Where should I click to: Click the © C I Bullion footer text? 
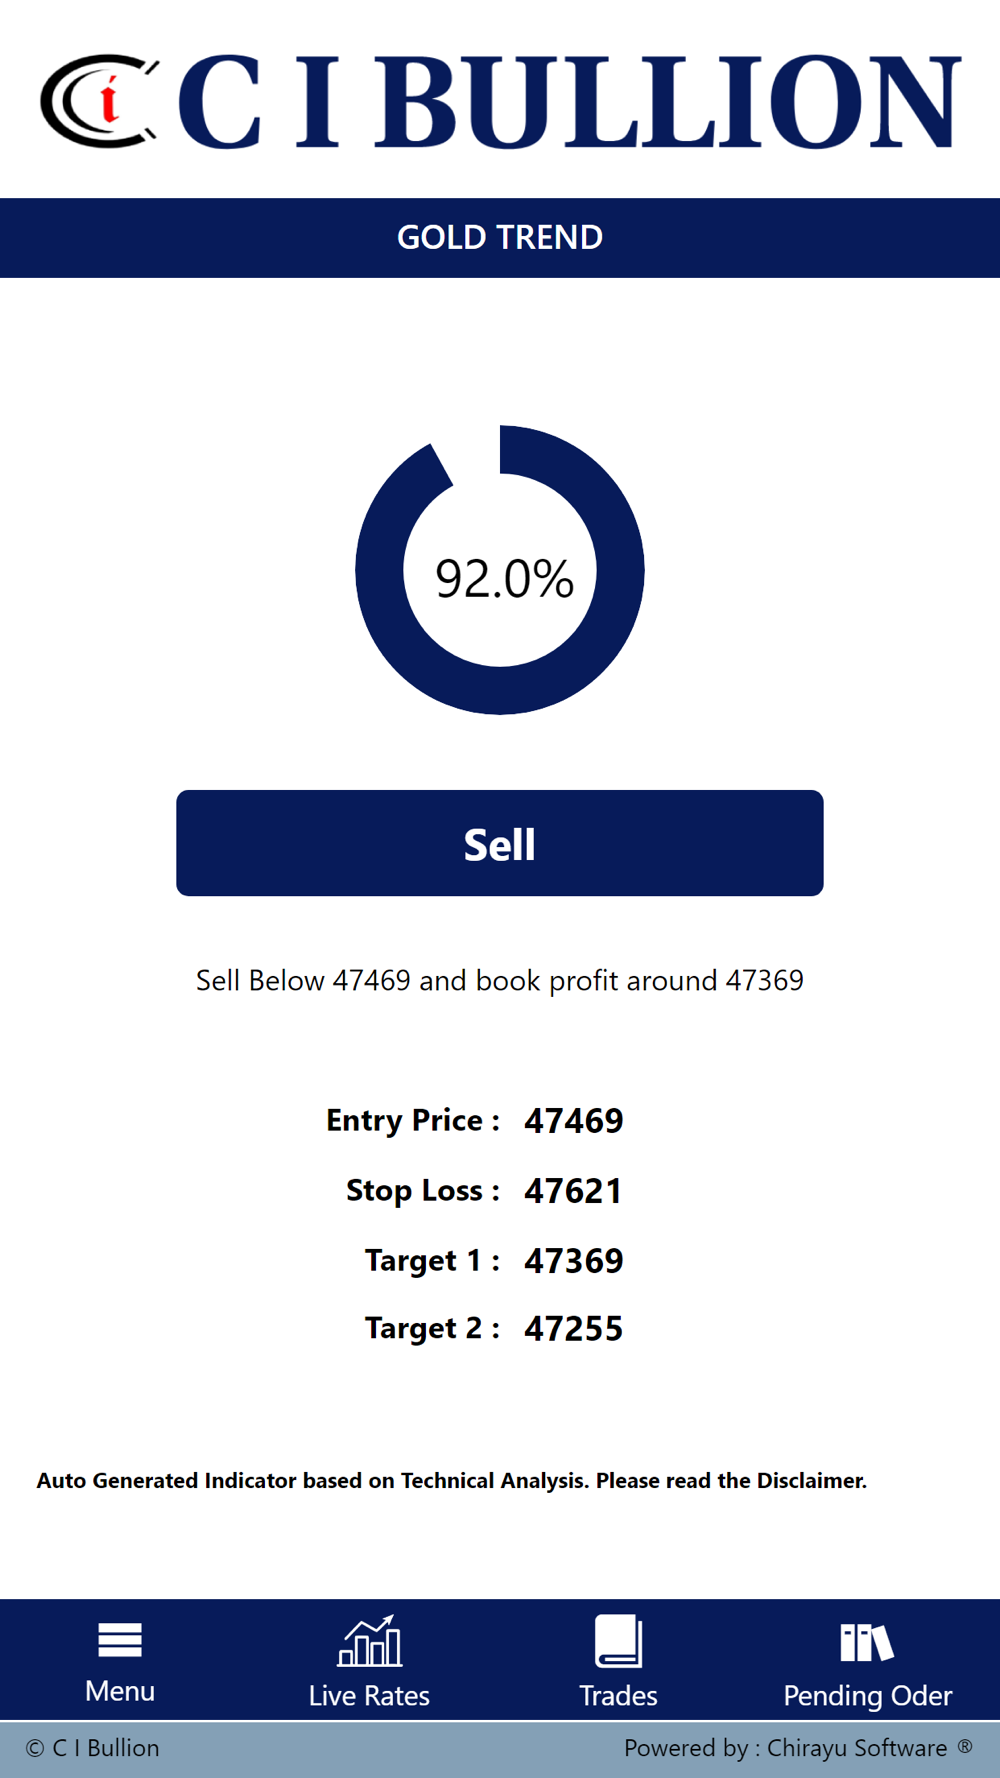pyautogui.click(x=93, y=1747)
